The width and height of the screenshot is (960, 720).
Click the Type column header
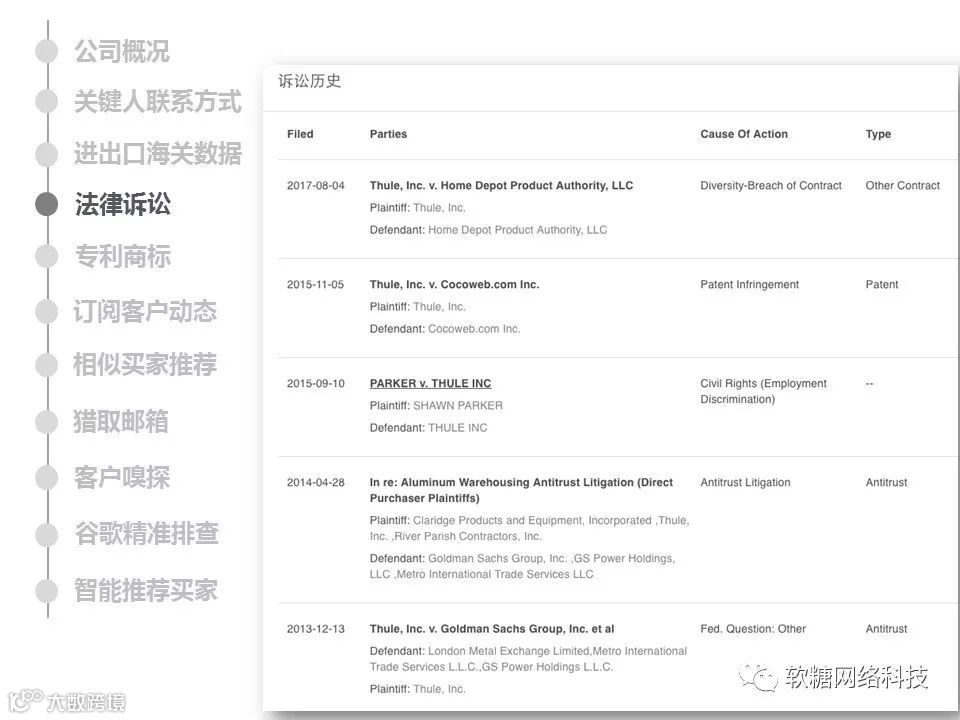click(x=878, y=134)
